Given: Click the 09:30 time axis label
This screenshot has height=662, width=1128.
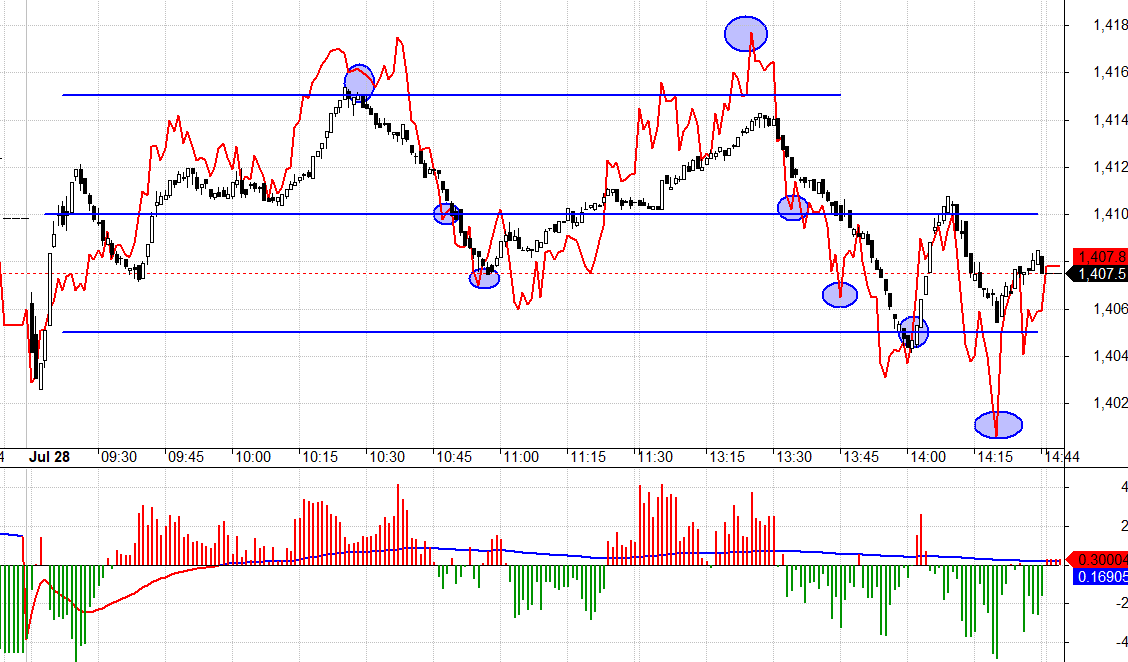Looking at the screenshot, I should point(119,457).
